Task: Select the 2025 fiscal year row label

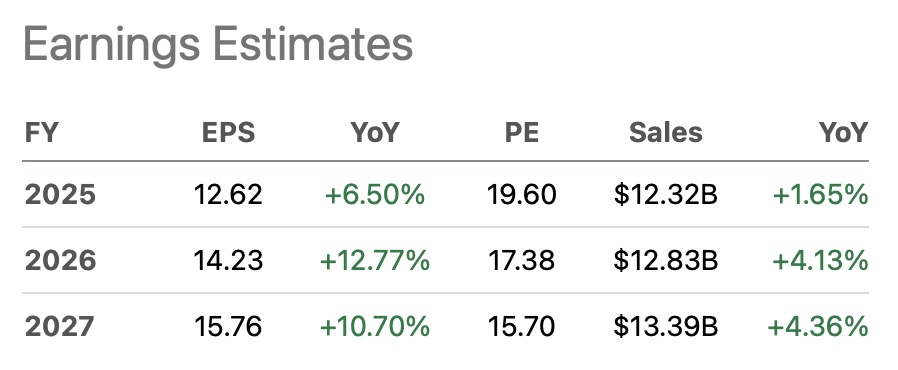Action: pos(60,195)
